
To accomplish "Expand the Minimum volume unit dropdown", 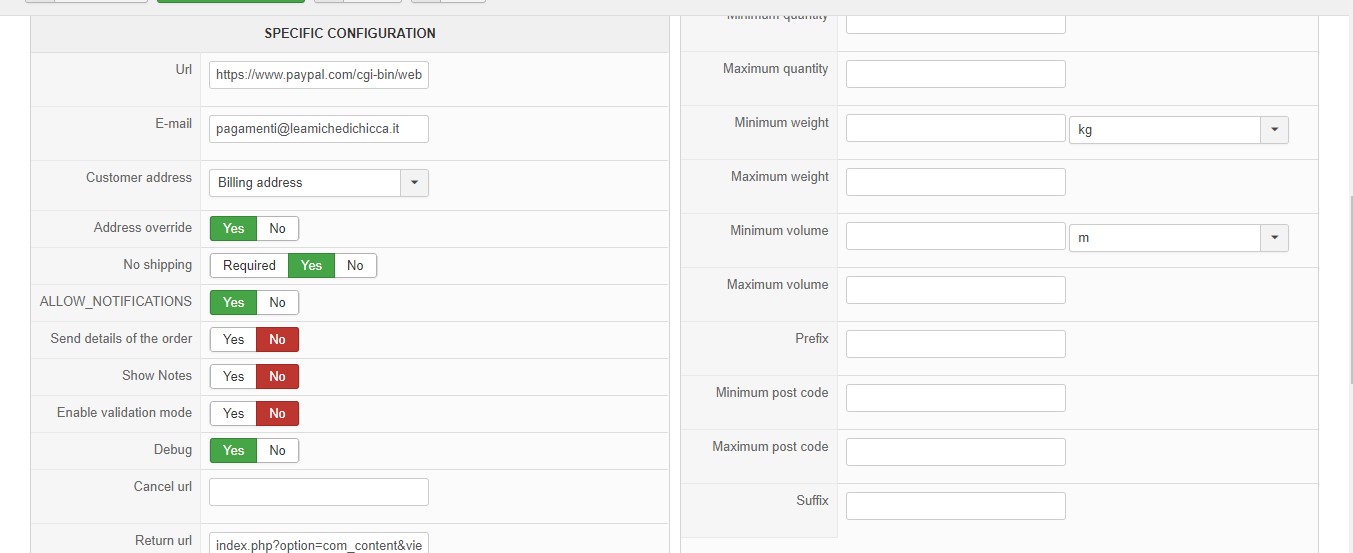I will (1274, 237).
